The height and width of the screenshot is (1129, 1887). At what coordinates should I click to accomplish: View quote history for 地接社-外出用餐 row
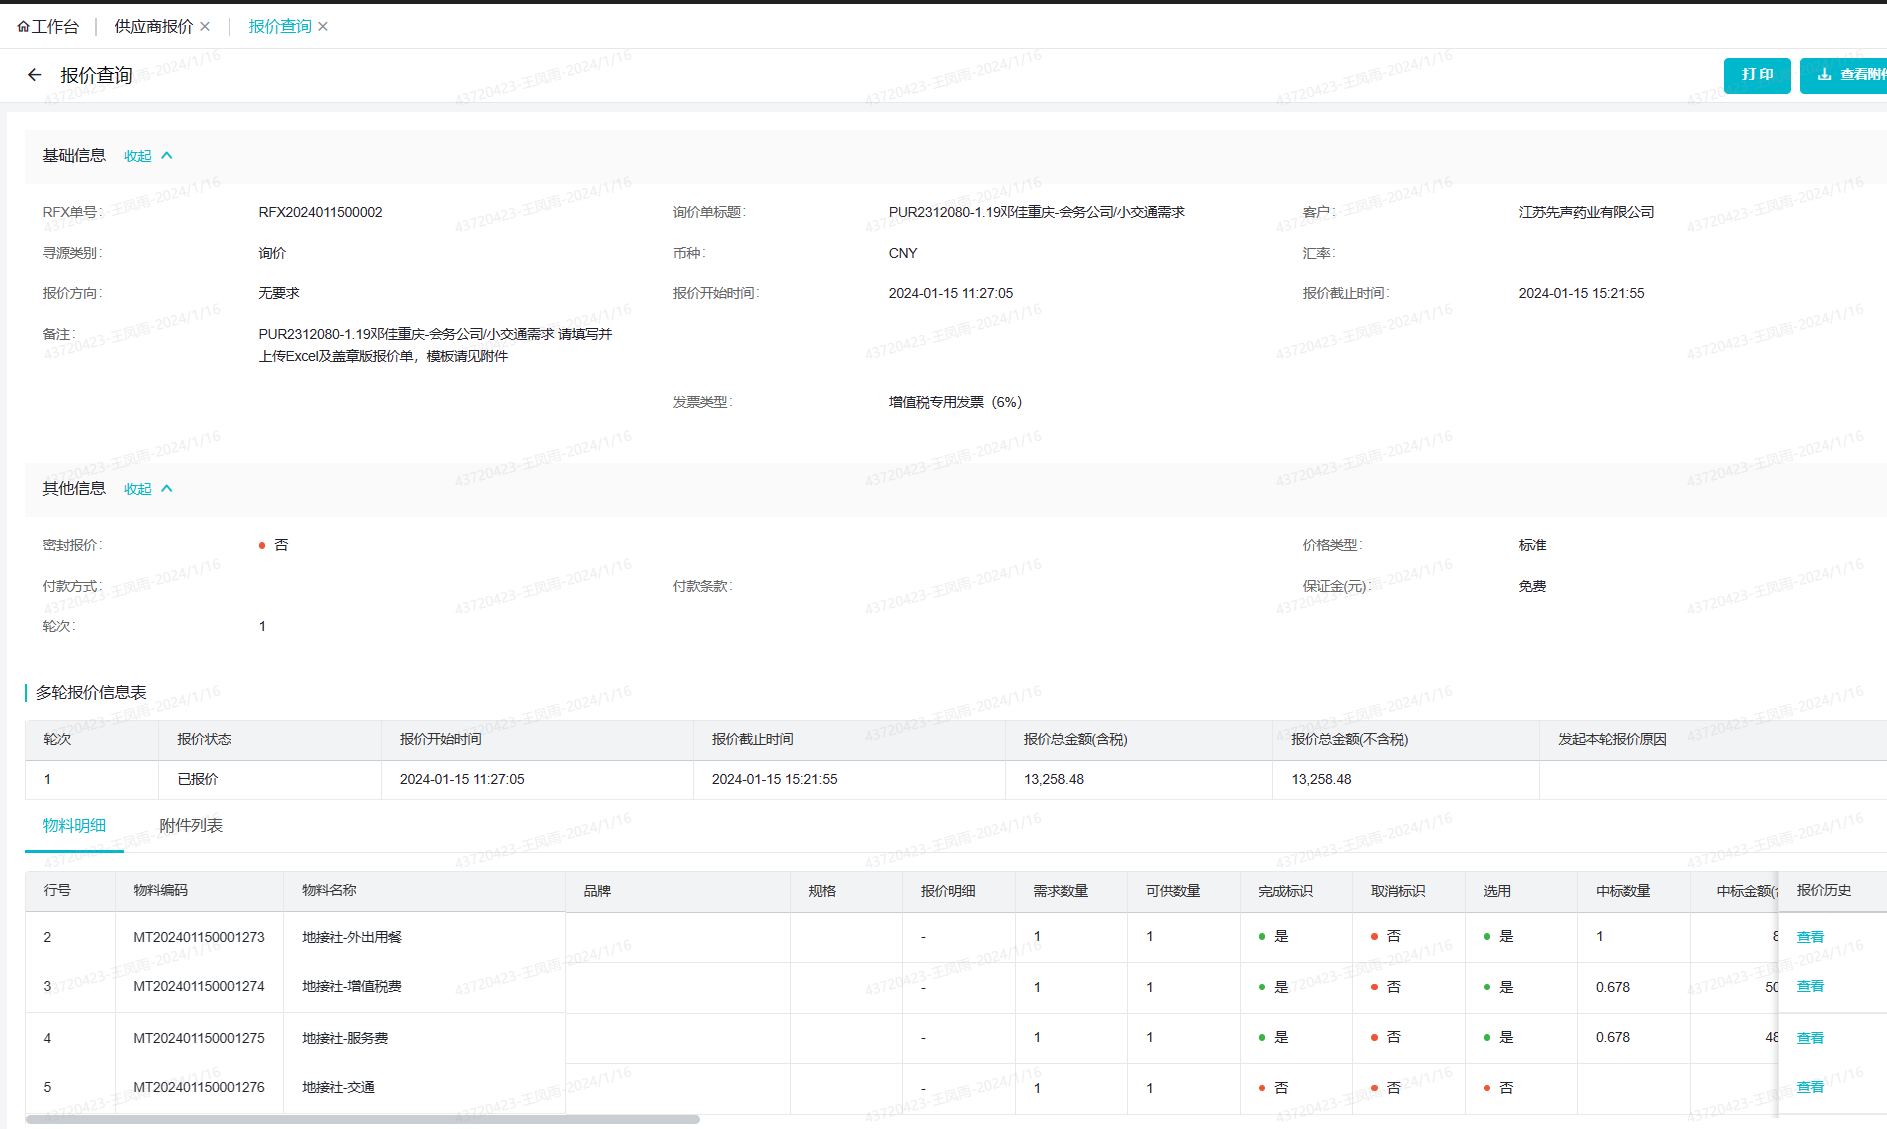point(1810,937)
